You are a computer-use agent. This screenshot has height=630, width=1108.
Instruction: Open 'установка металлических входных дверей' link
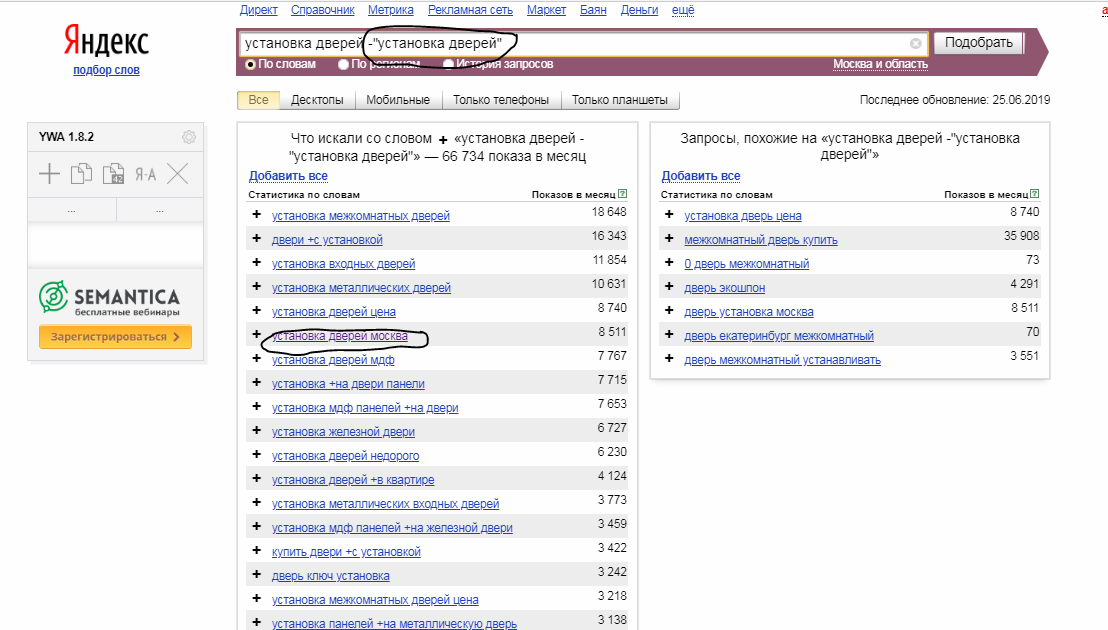coord(386,504)
